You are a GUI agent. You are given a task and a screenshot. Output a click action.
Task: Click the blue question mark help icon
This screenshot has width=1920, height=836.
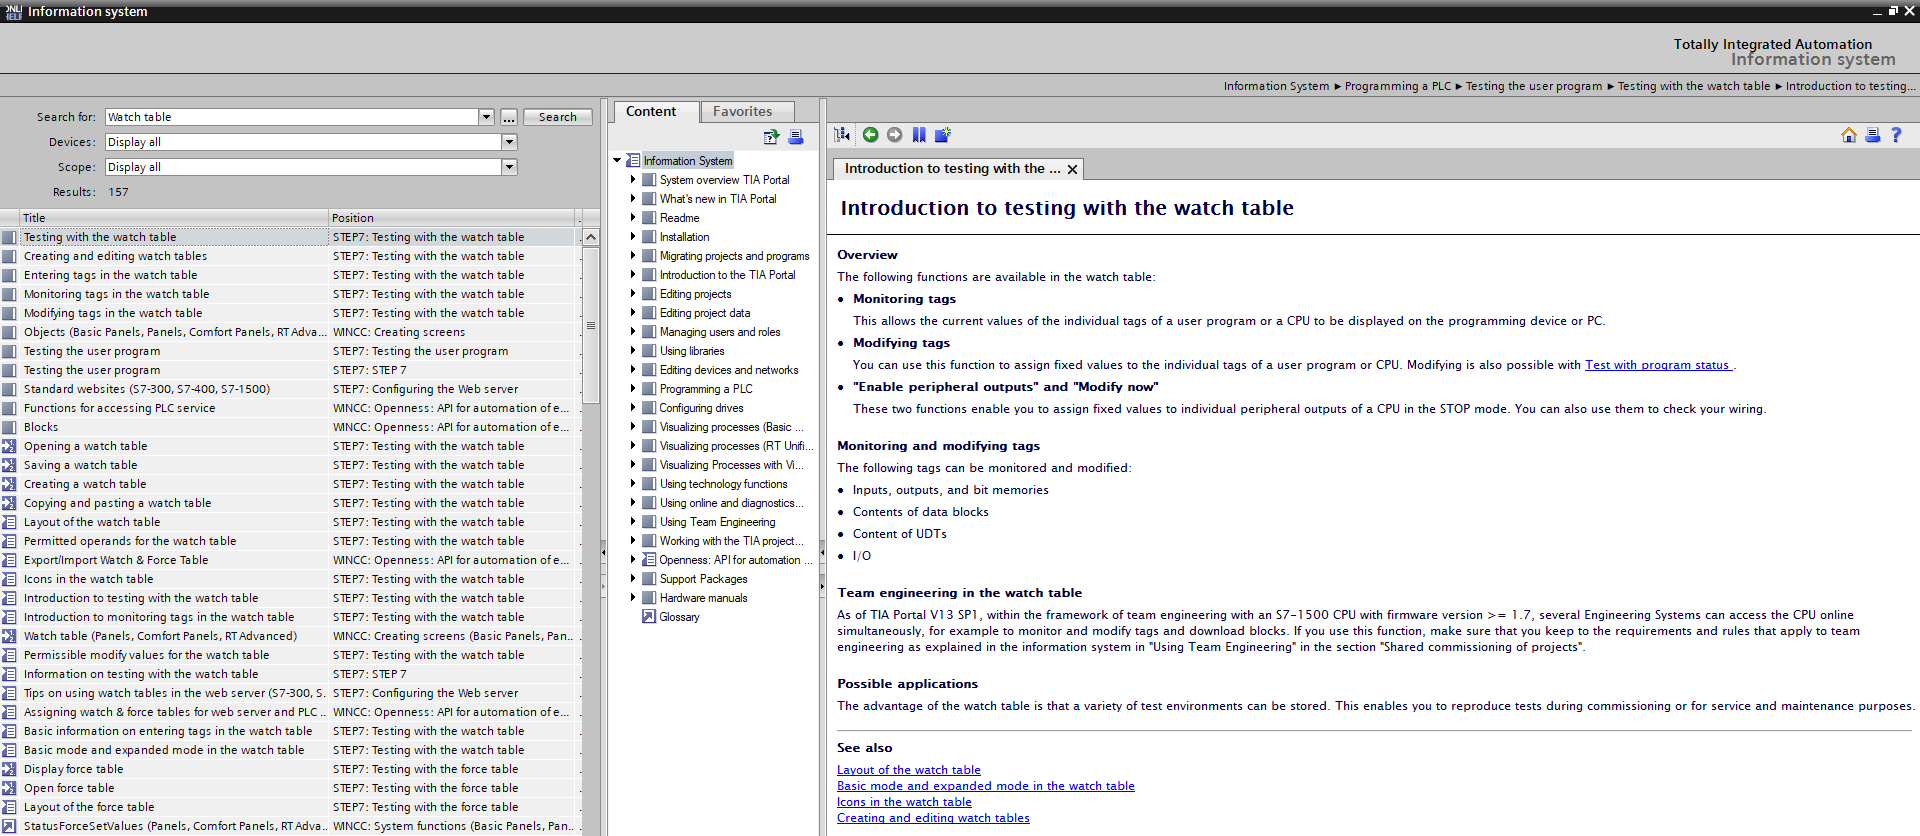coord(1896,135)
